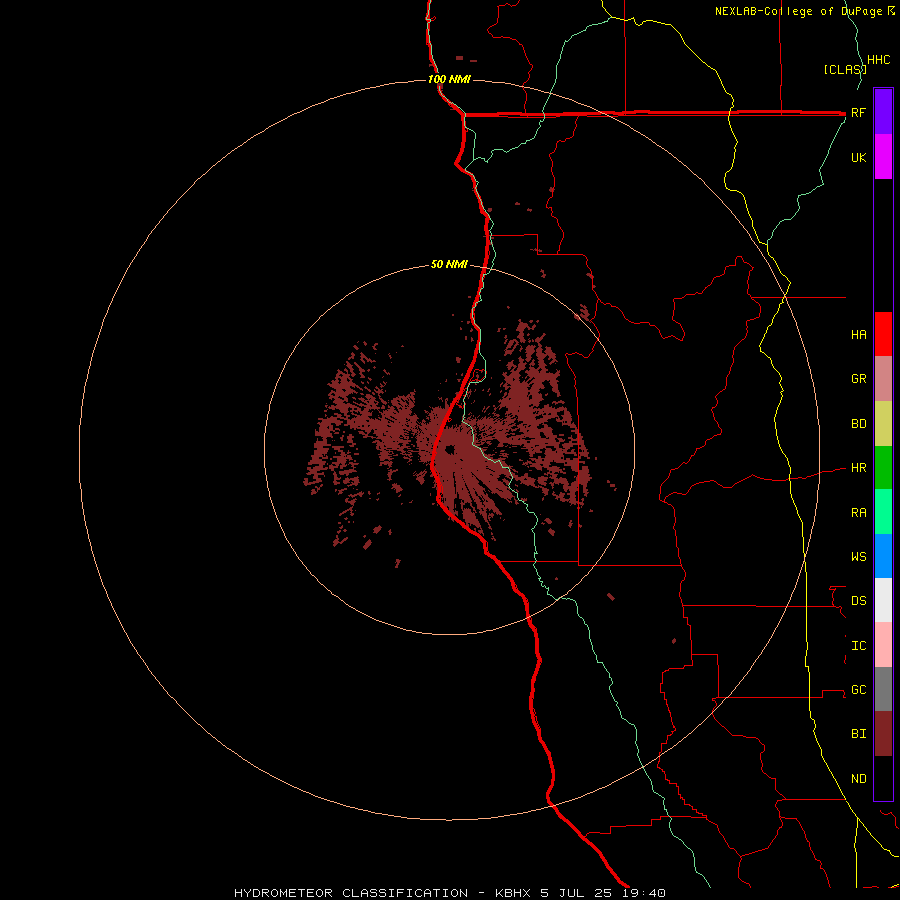Screen dimensions: 900x900
Task: Select the light pink IC swatch
Action: pyautogui.click(x=883, y=645)
